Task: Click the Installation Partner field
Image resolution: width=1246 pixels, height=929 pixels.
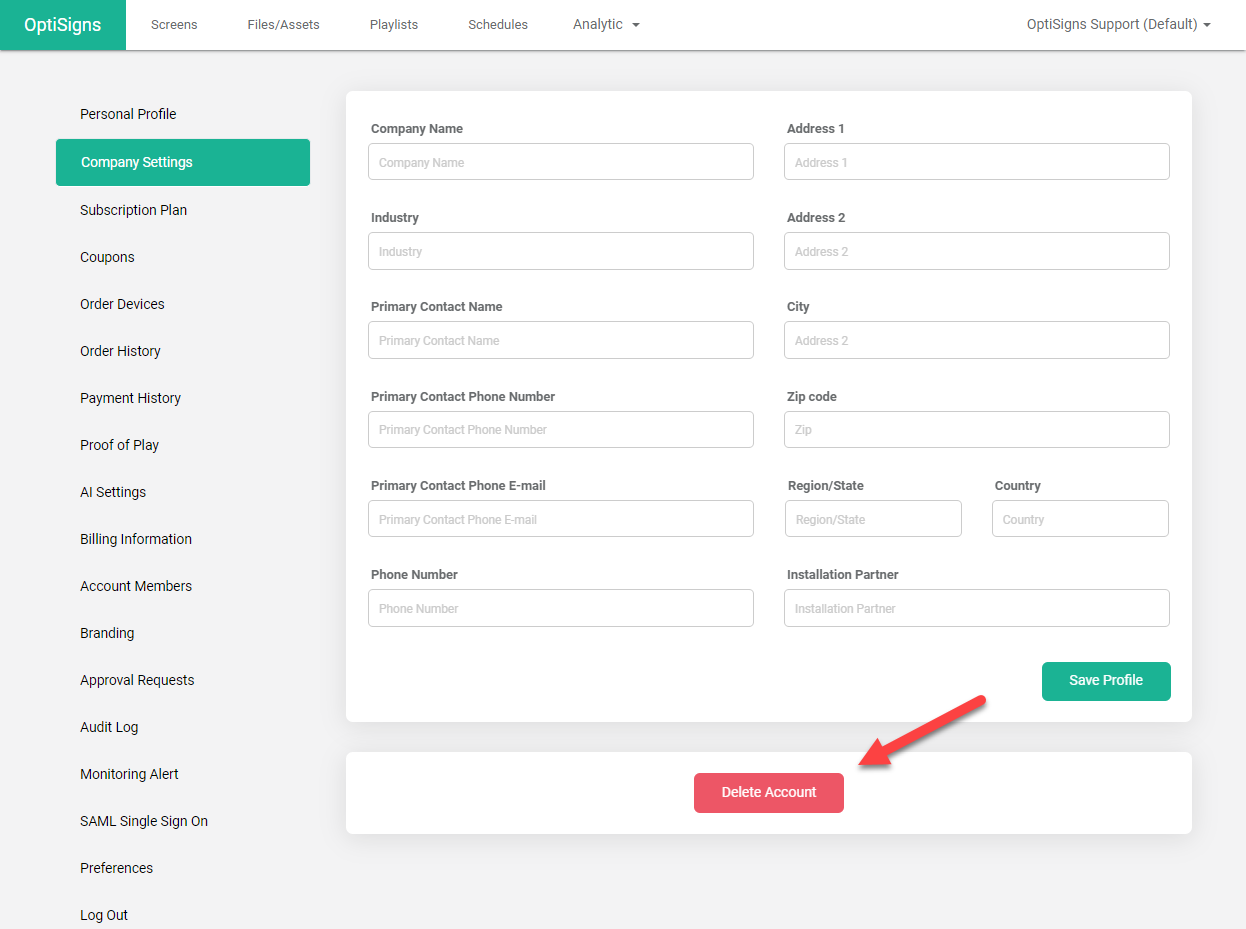Action: tap(976, 608)
